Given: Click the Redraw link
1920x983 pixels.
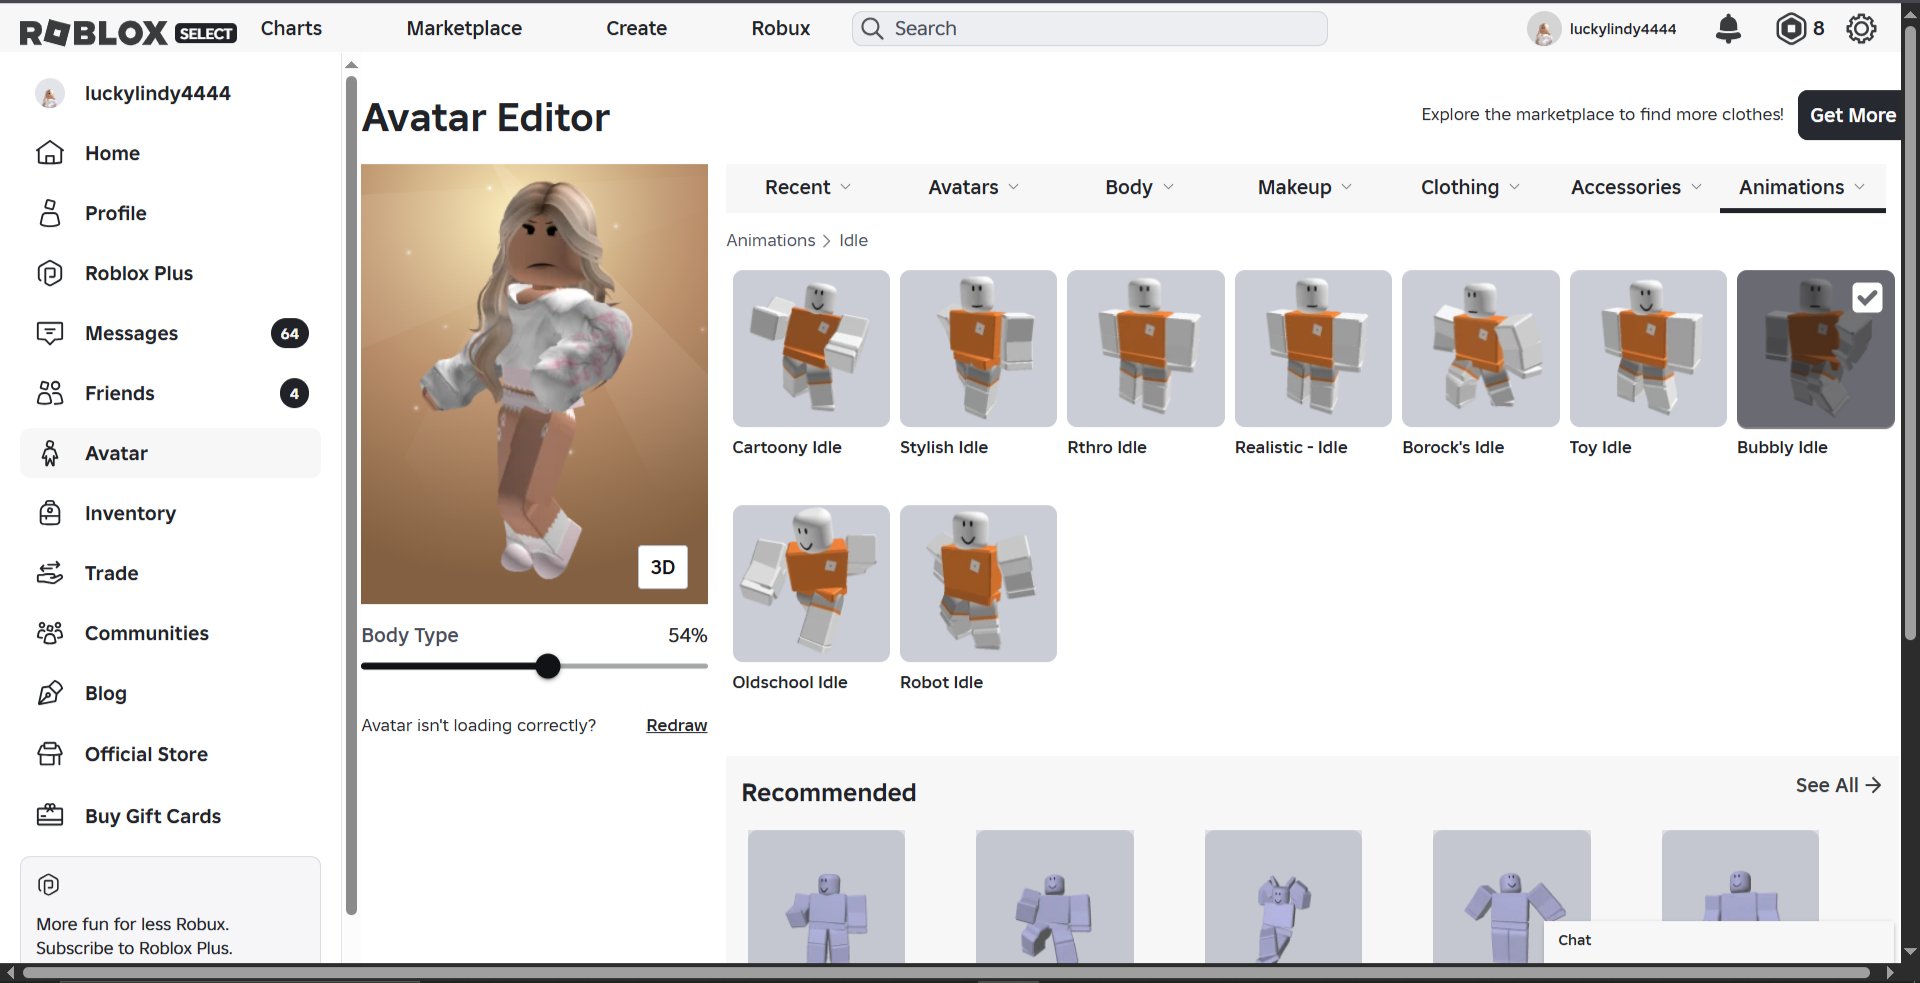Looking at the screenshot, I should point(676,725).
